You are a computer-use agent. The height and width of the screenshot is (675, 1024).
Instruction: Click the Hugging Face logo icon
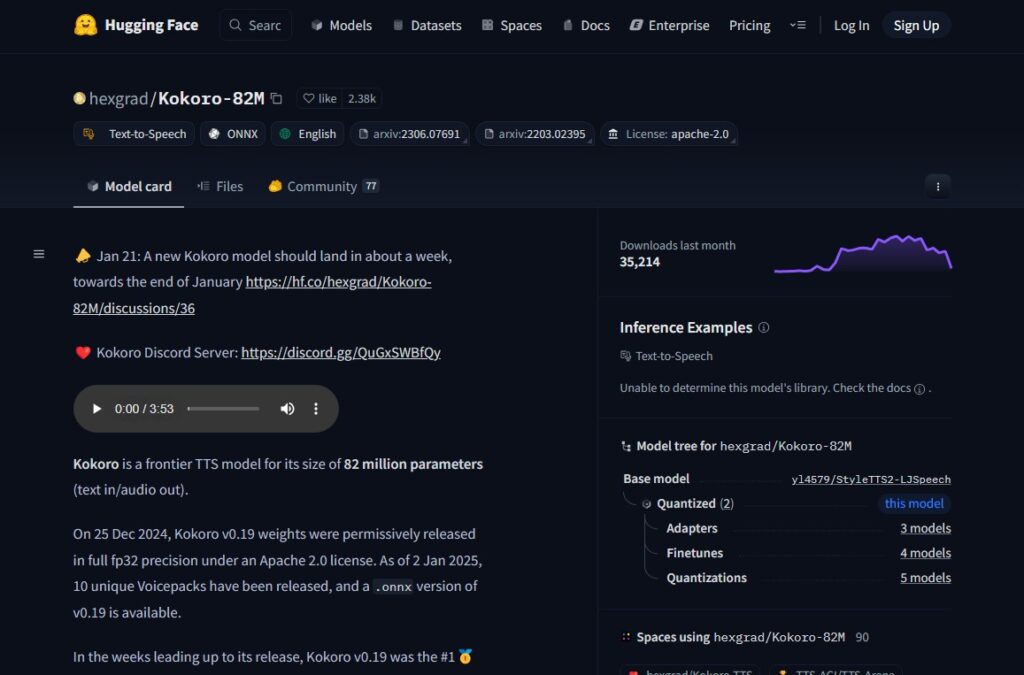click(85, 25)
